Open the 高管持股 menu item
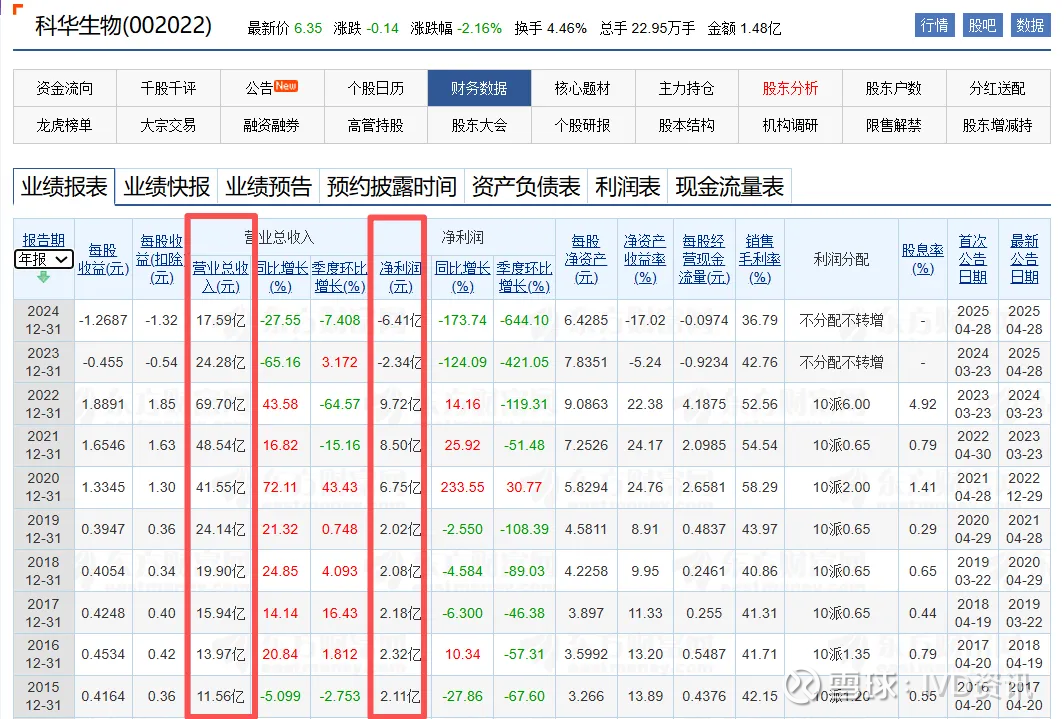The height and width of the screenshot is (719, 1064). [x=376, y=125]
